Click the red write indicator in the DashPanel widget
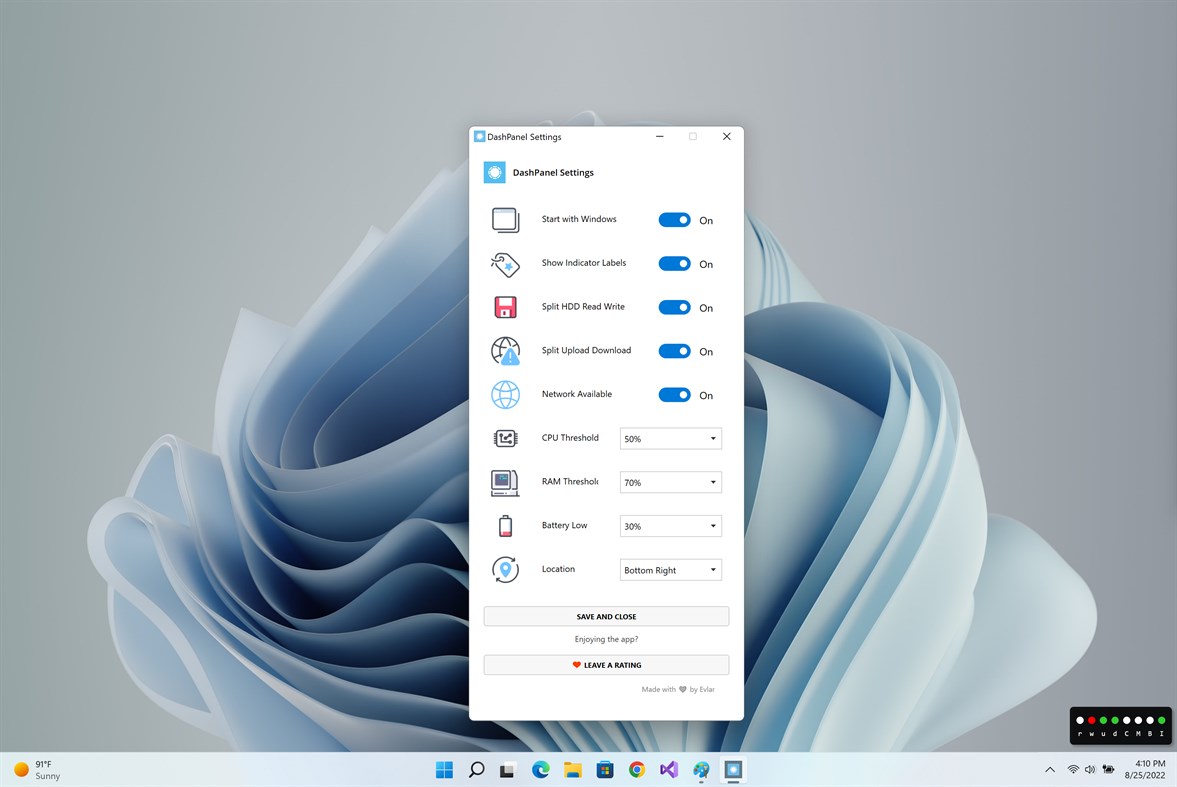This screenshot has width=1177, height=787. click(1091, 720)
